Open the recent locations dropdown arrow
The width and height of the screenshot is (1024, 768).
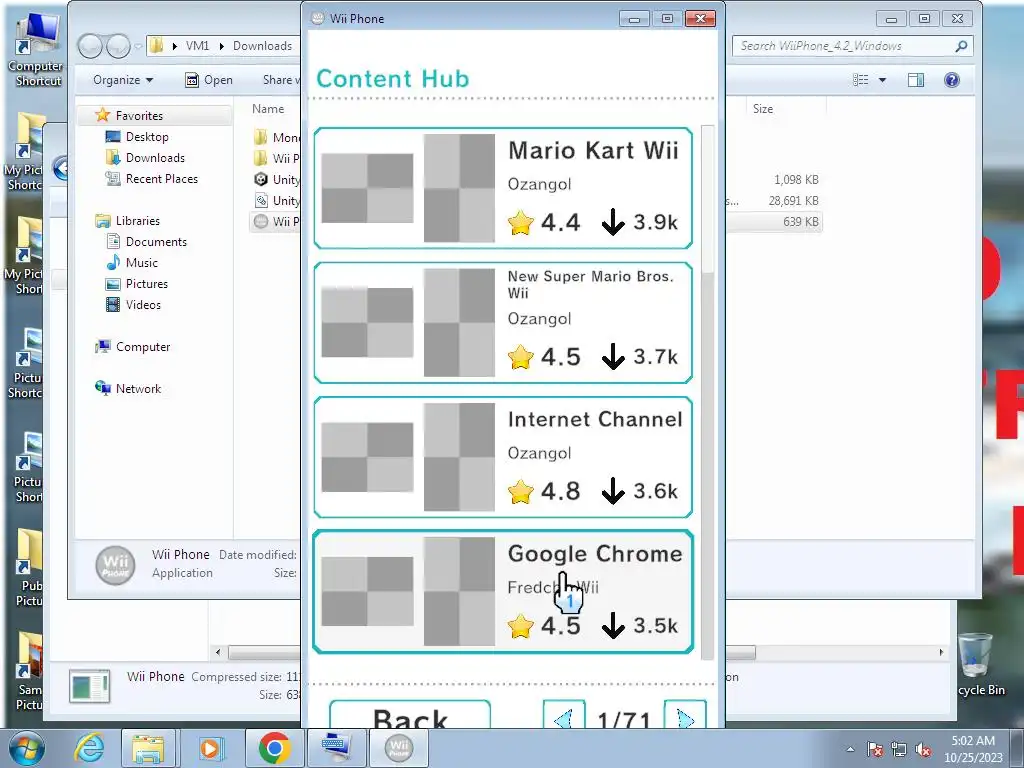coord(138,46)
